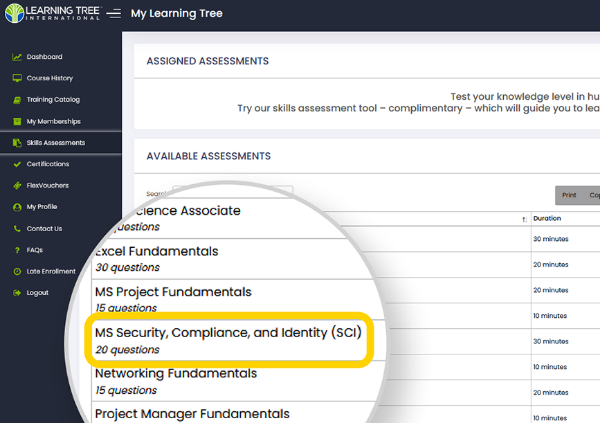Viewport: 600px width, 423px height.
Task: Click the Print button
Action: pyautogui.click(x=569, y=195)
